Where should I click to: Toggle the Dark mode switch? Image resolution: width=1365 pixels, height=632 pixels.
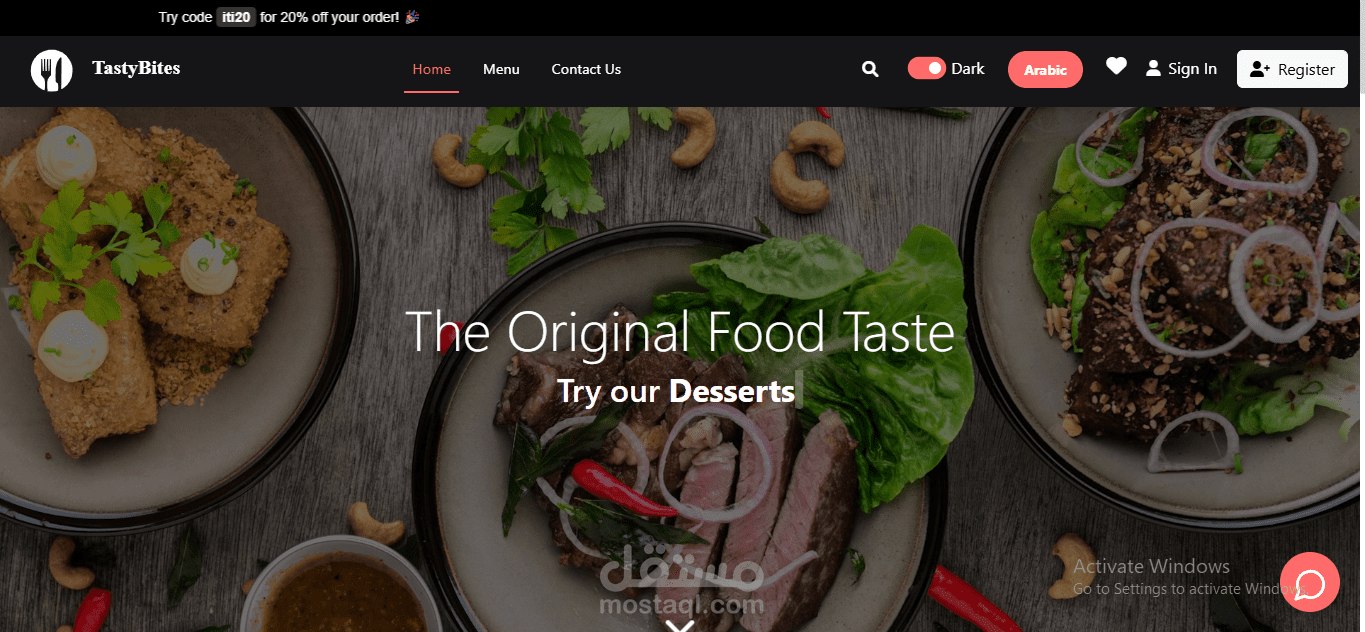coord(927,68)
